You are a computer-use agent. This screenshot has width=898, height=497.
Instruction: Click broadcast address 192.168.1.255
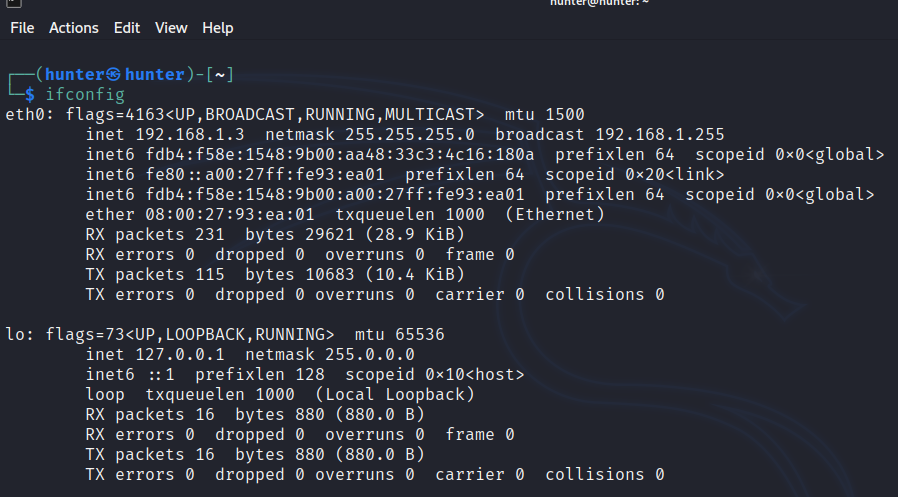pyautogui.click(x=660, y=135)
